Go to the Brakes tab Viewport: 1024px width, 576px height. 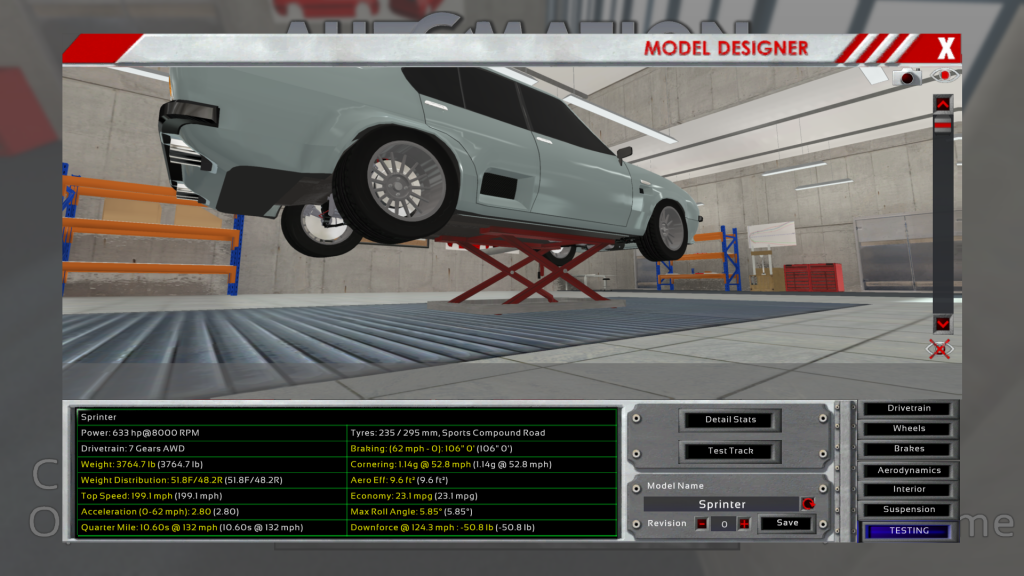[x=908, y=449]
